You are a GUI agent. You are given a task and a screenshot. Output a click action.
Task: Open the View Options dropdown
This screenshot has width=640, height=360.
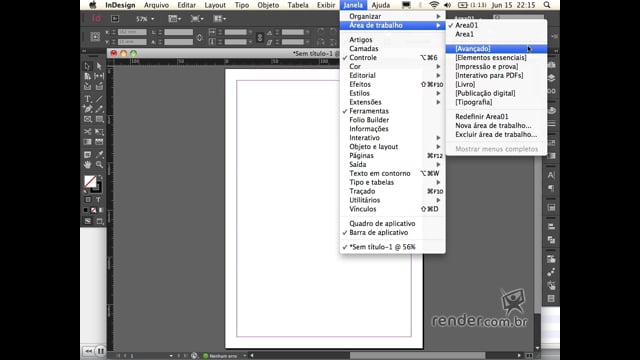(x=175, y=19)
